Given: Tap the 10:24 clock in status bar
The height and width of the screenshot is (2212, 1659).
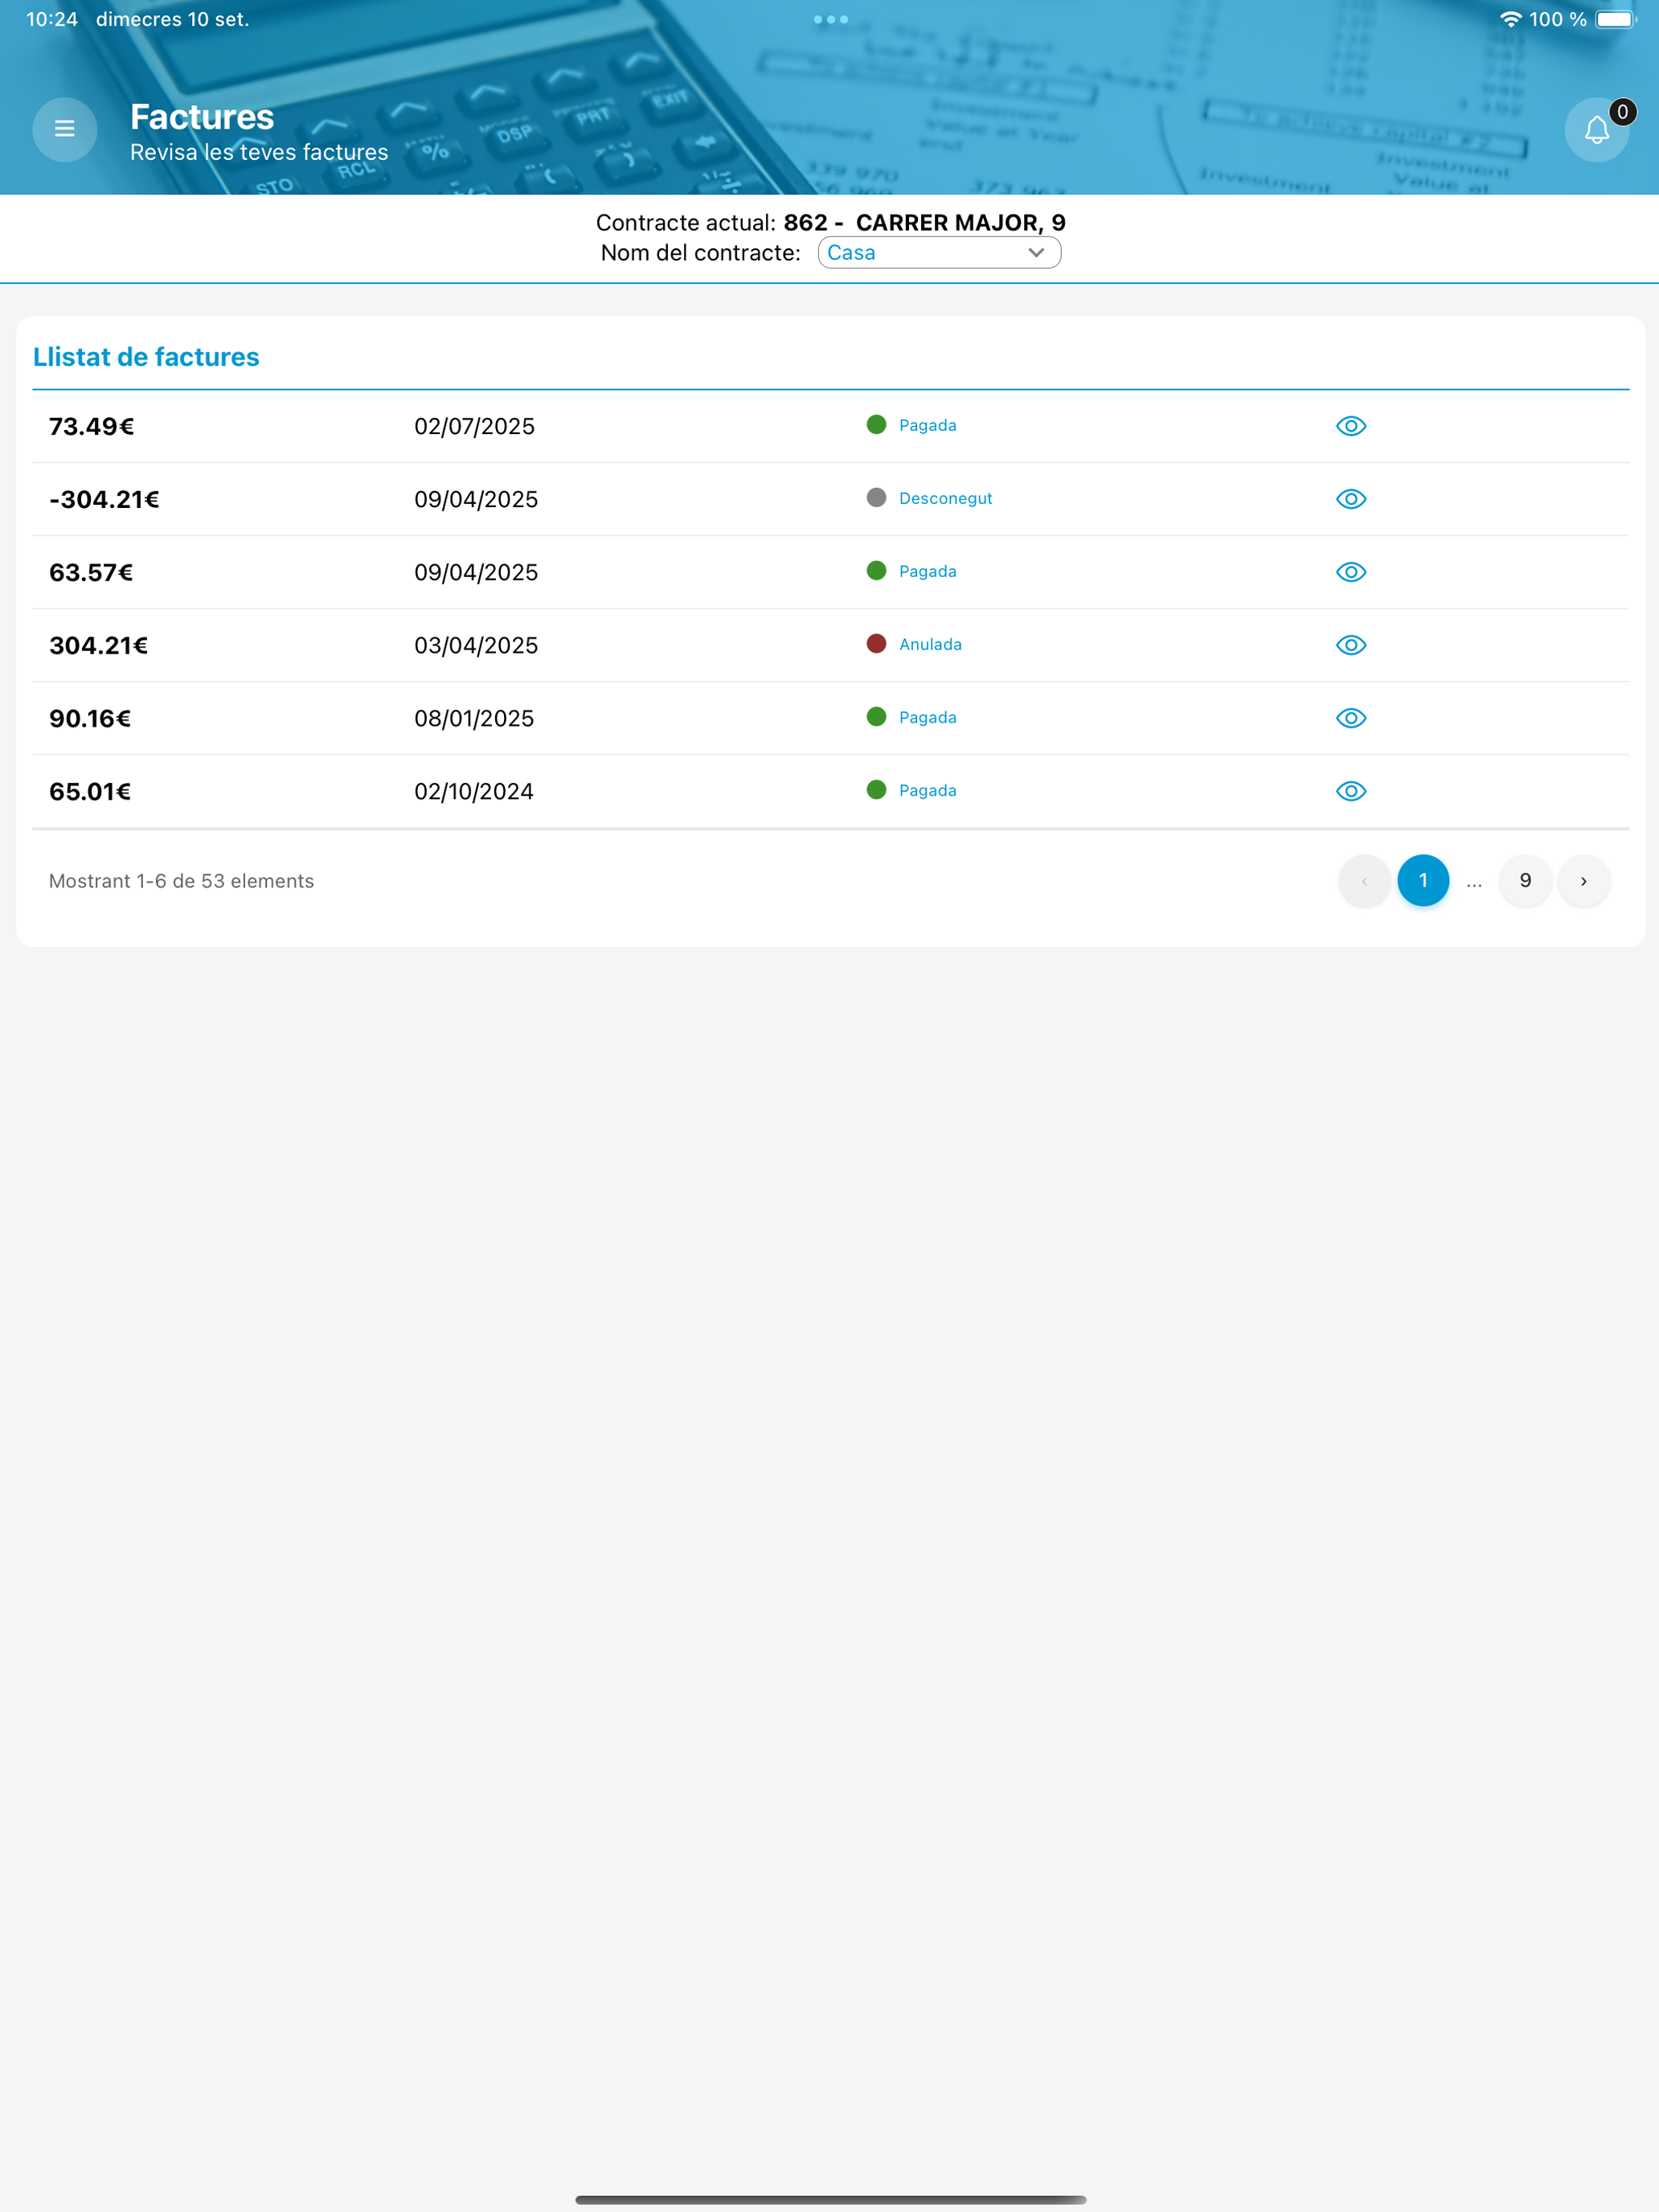Looking at the screenshot, I should pyautogui.click(x=52, y=19).
